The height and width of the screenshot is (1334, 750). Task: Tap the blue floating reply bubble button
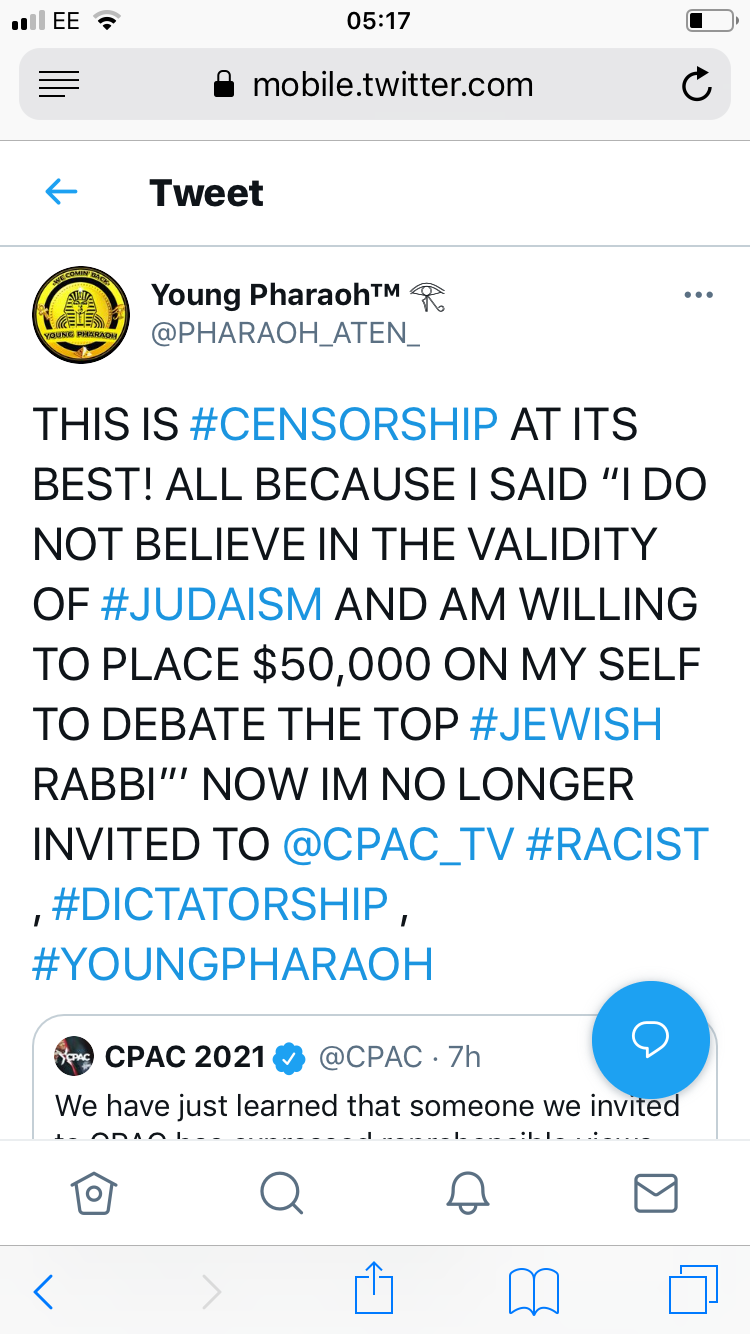651,1041
